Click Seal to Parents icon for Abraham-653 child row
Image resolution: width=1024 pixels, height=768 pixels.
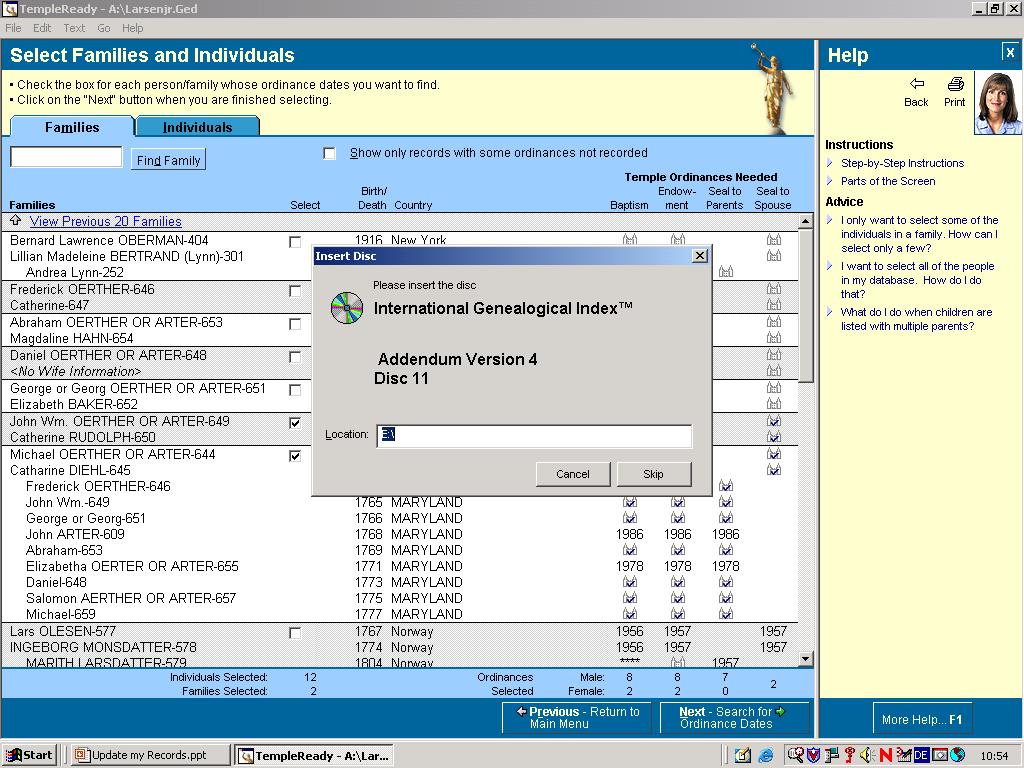726,550
